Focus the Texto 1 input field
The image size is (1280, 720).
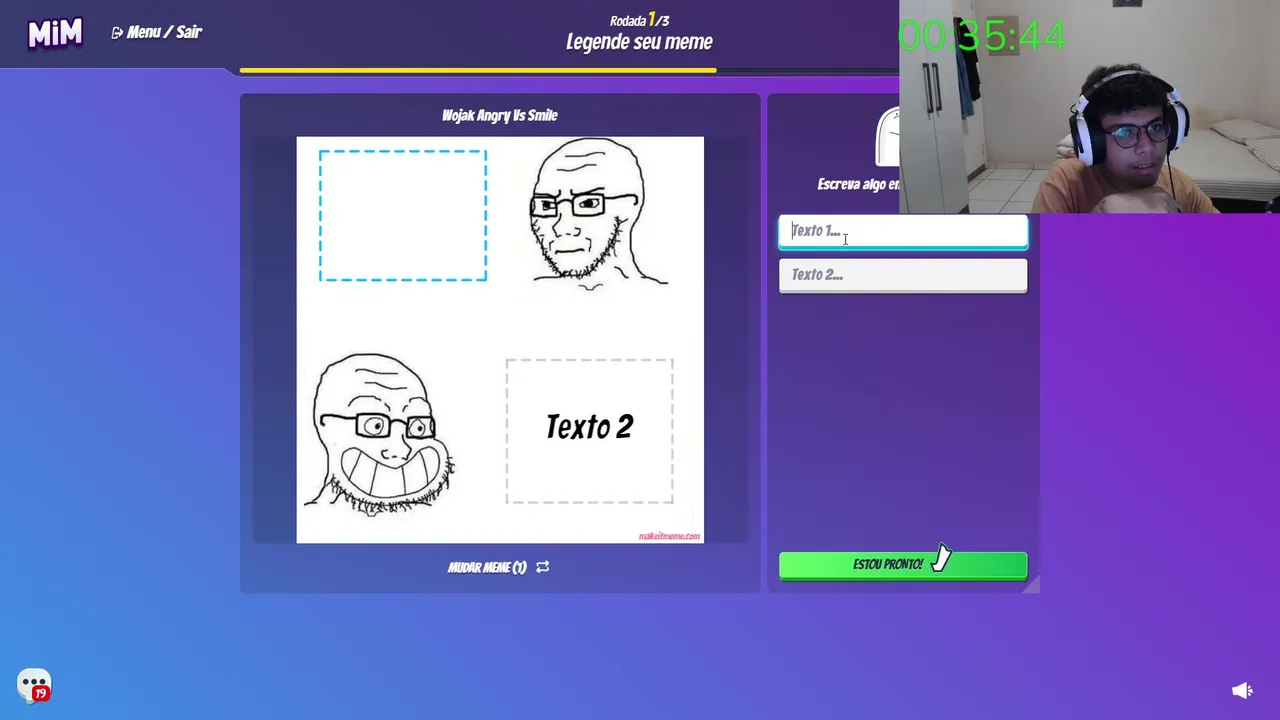(903, 231)
